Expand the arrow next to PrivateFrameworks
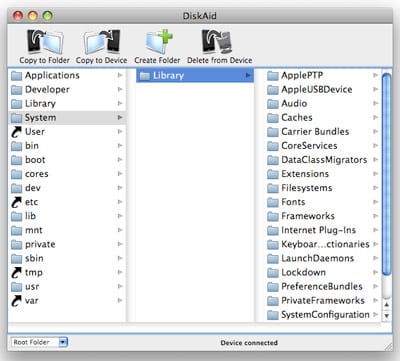400x361 pixels. pos(376,301)
